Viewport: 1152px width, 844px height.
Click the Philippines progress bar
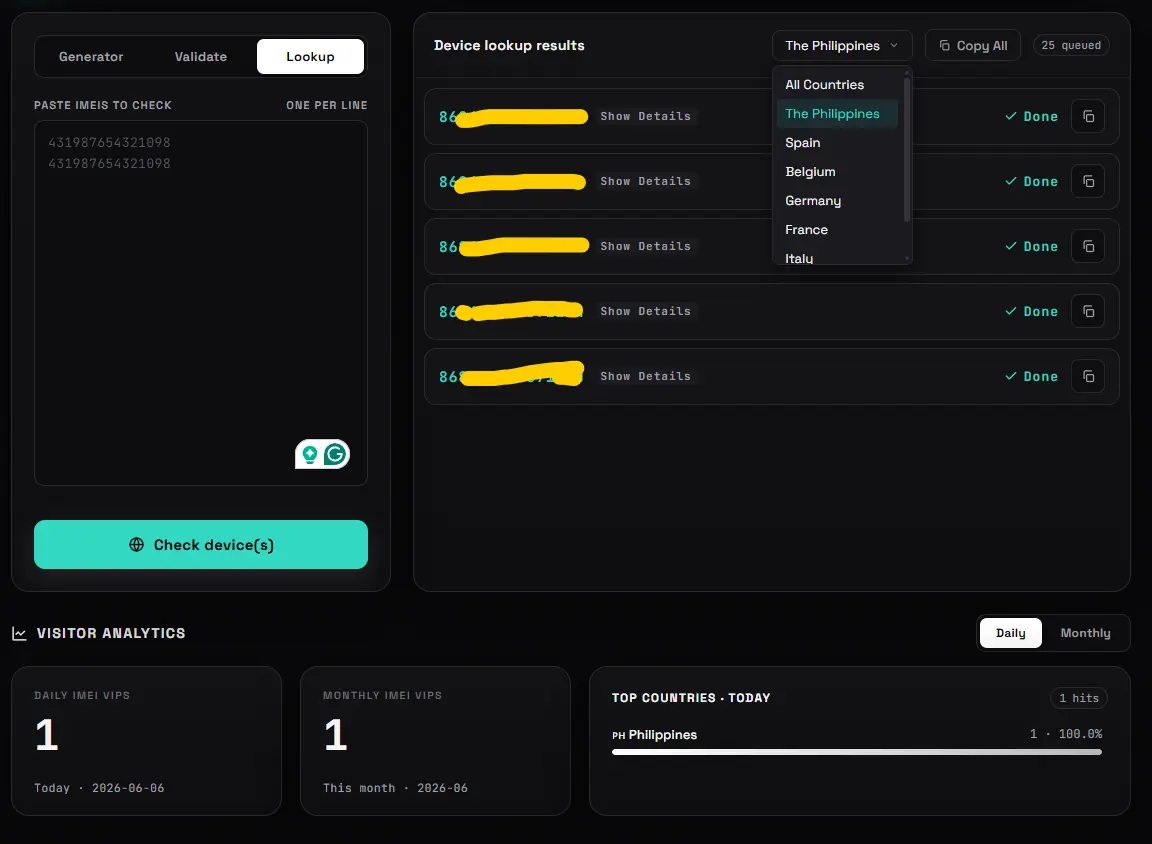(857, 752)
